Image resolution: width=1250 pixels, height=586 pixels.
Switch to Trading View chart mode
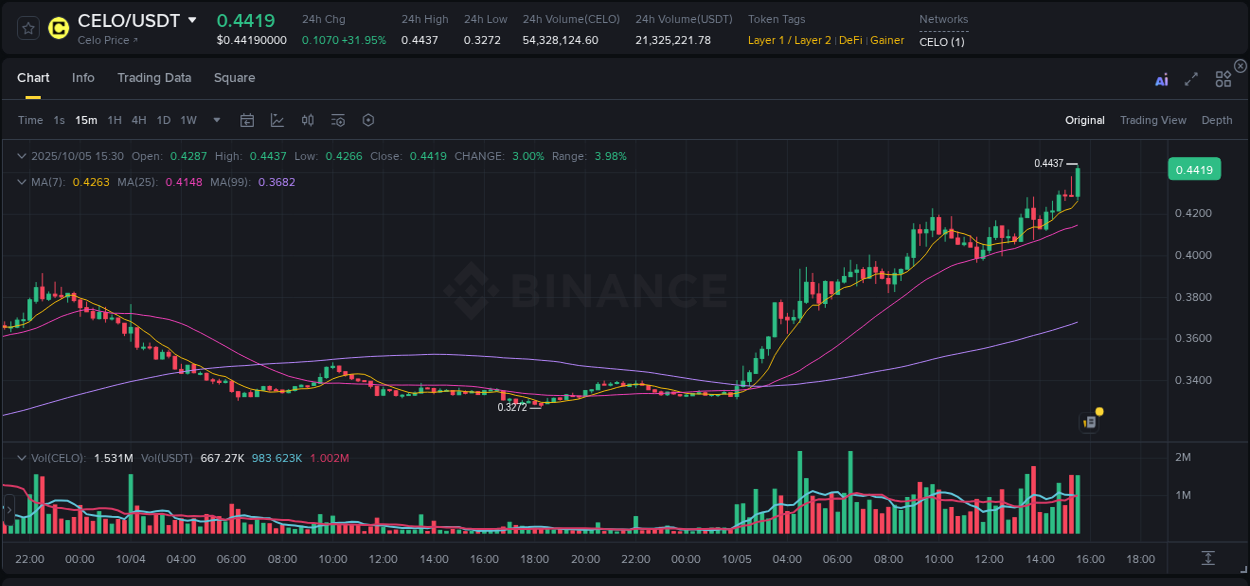1153,120
